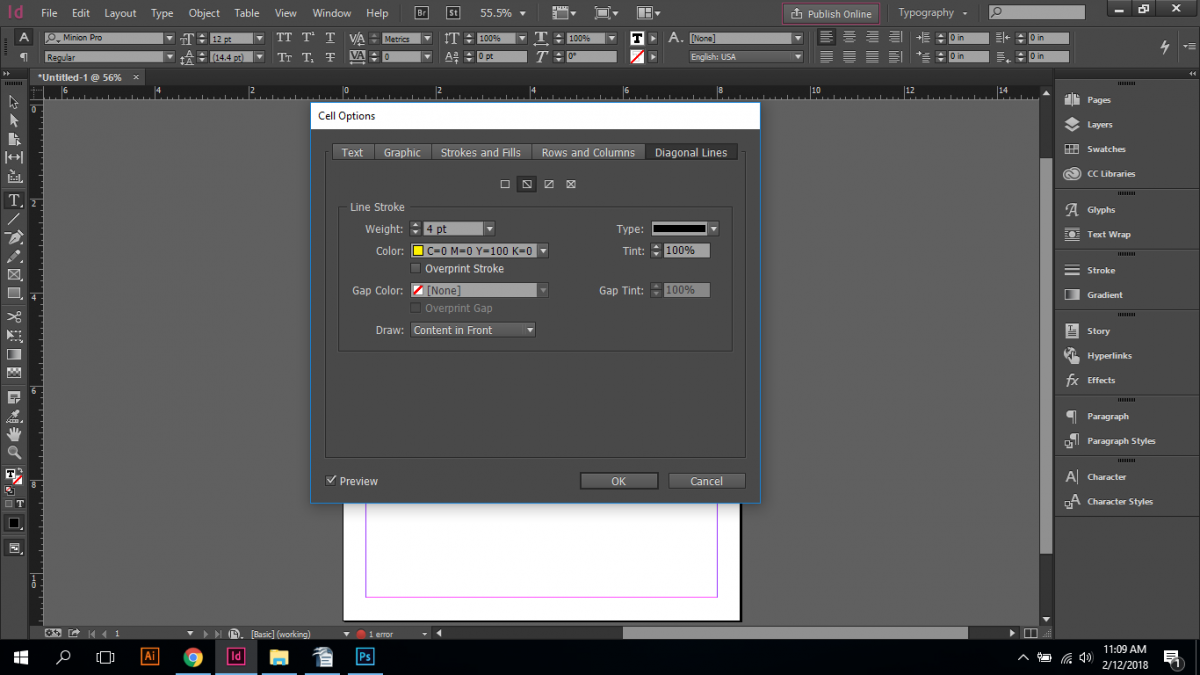Click the Cancel button
The height and width of the screenshot is (675, 1200).
pos(706,480)
